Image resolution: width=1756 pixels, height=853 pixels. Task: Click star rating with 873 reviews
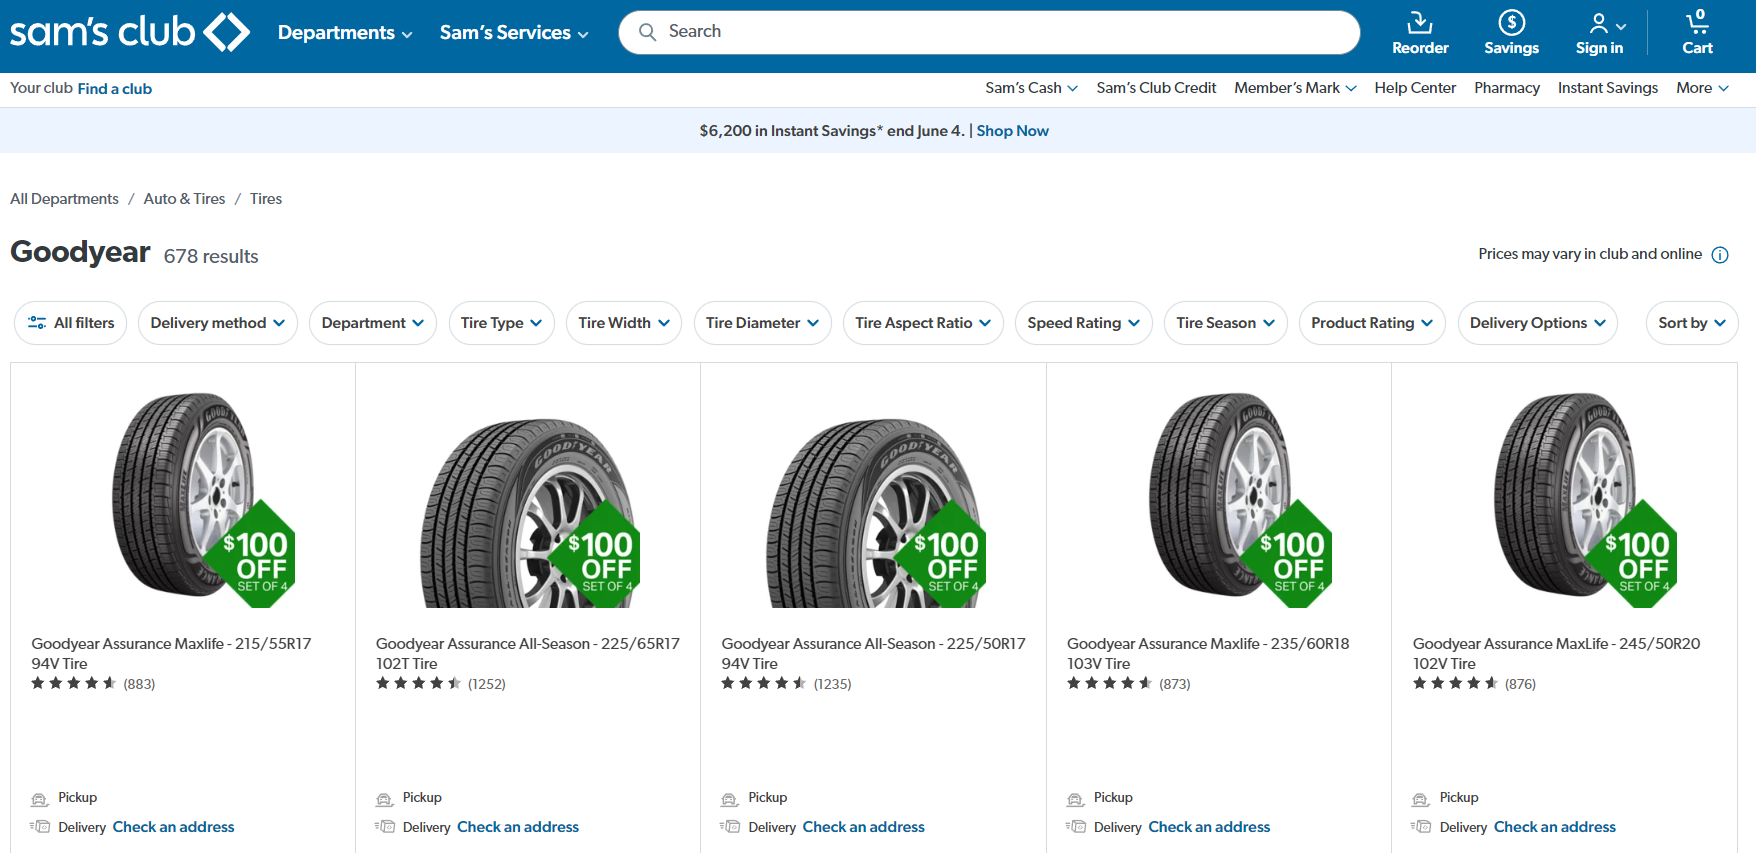pos(1110,684)
